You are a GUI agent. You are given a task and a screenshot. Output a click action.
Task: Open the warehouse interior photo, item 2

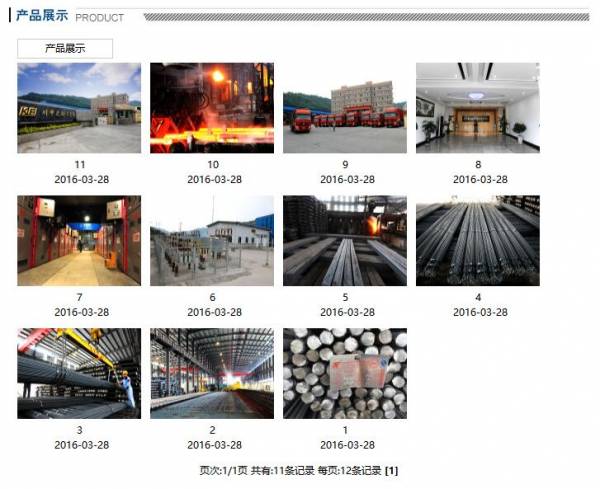(212, 373)
